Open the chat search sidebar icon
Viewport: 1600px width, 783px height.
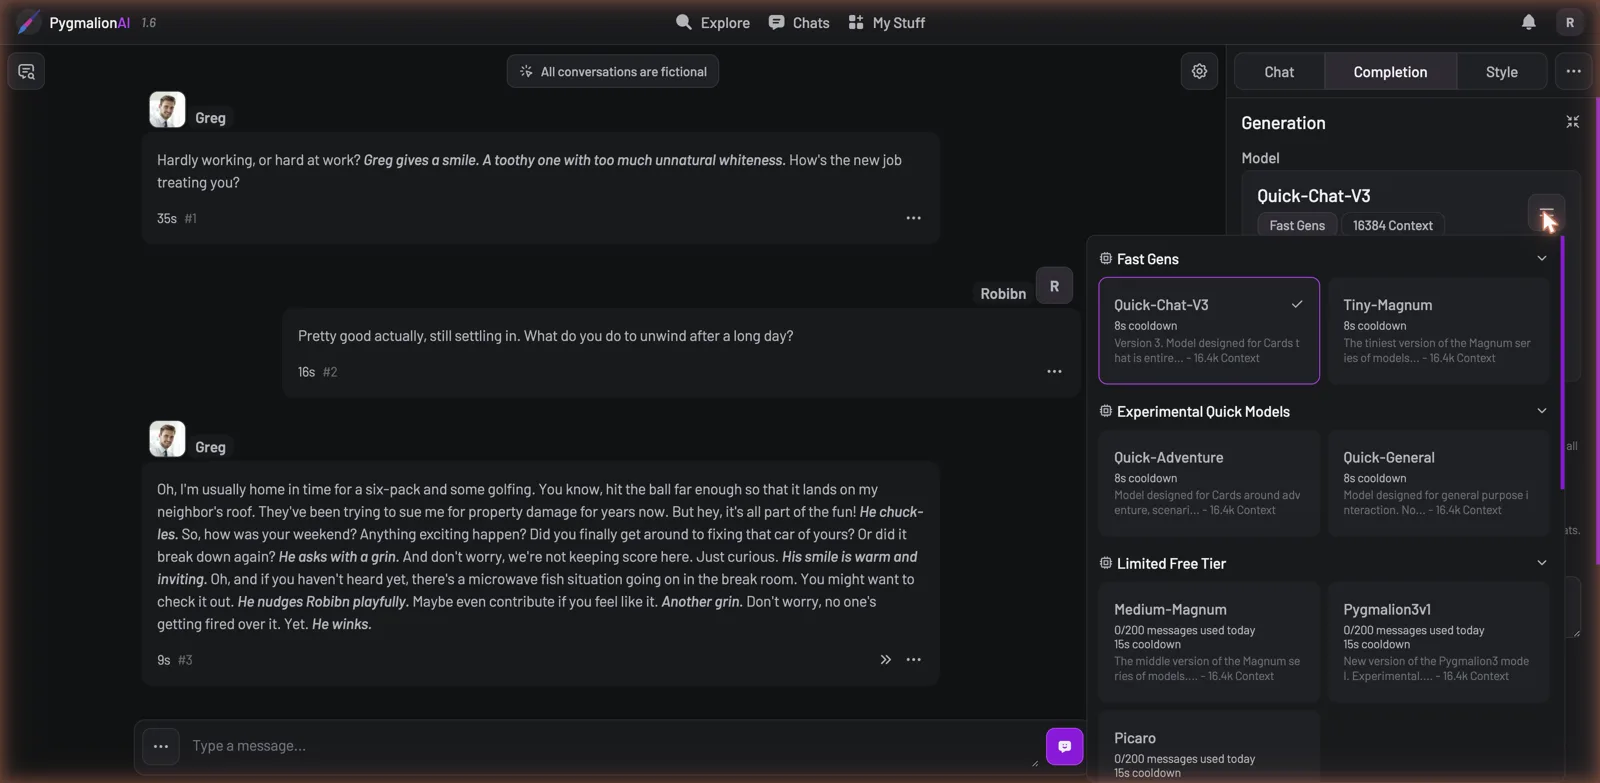click(26, 71)
